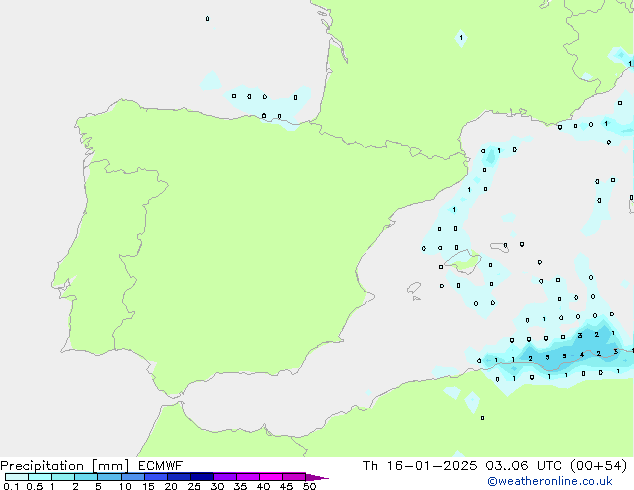This screenshot has height=490, width=634.
Task: Click Menorca island on the map
Action: pyautogui.click(x=497, y=246)
